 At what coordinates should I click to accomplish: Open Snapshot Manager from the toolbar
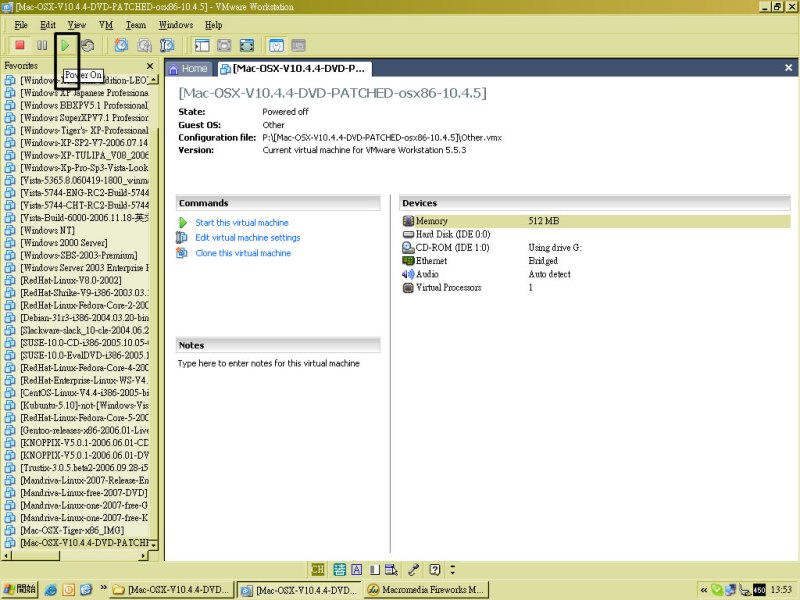167,45
